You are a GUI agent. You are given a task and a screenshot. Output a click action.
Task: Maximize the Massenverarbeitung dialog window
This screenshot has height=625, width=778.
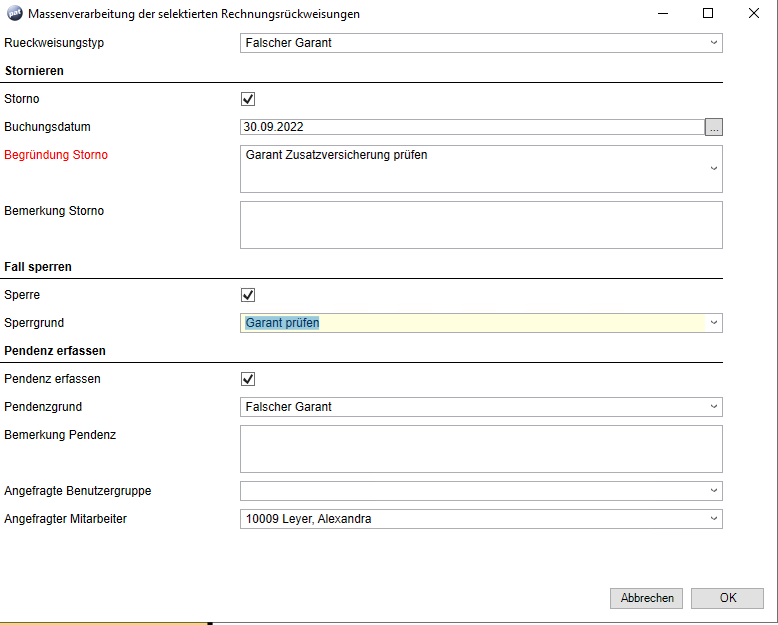pos(708,14)
